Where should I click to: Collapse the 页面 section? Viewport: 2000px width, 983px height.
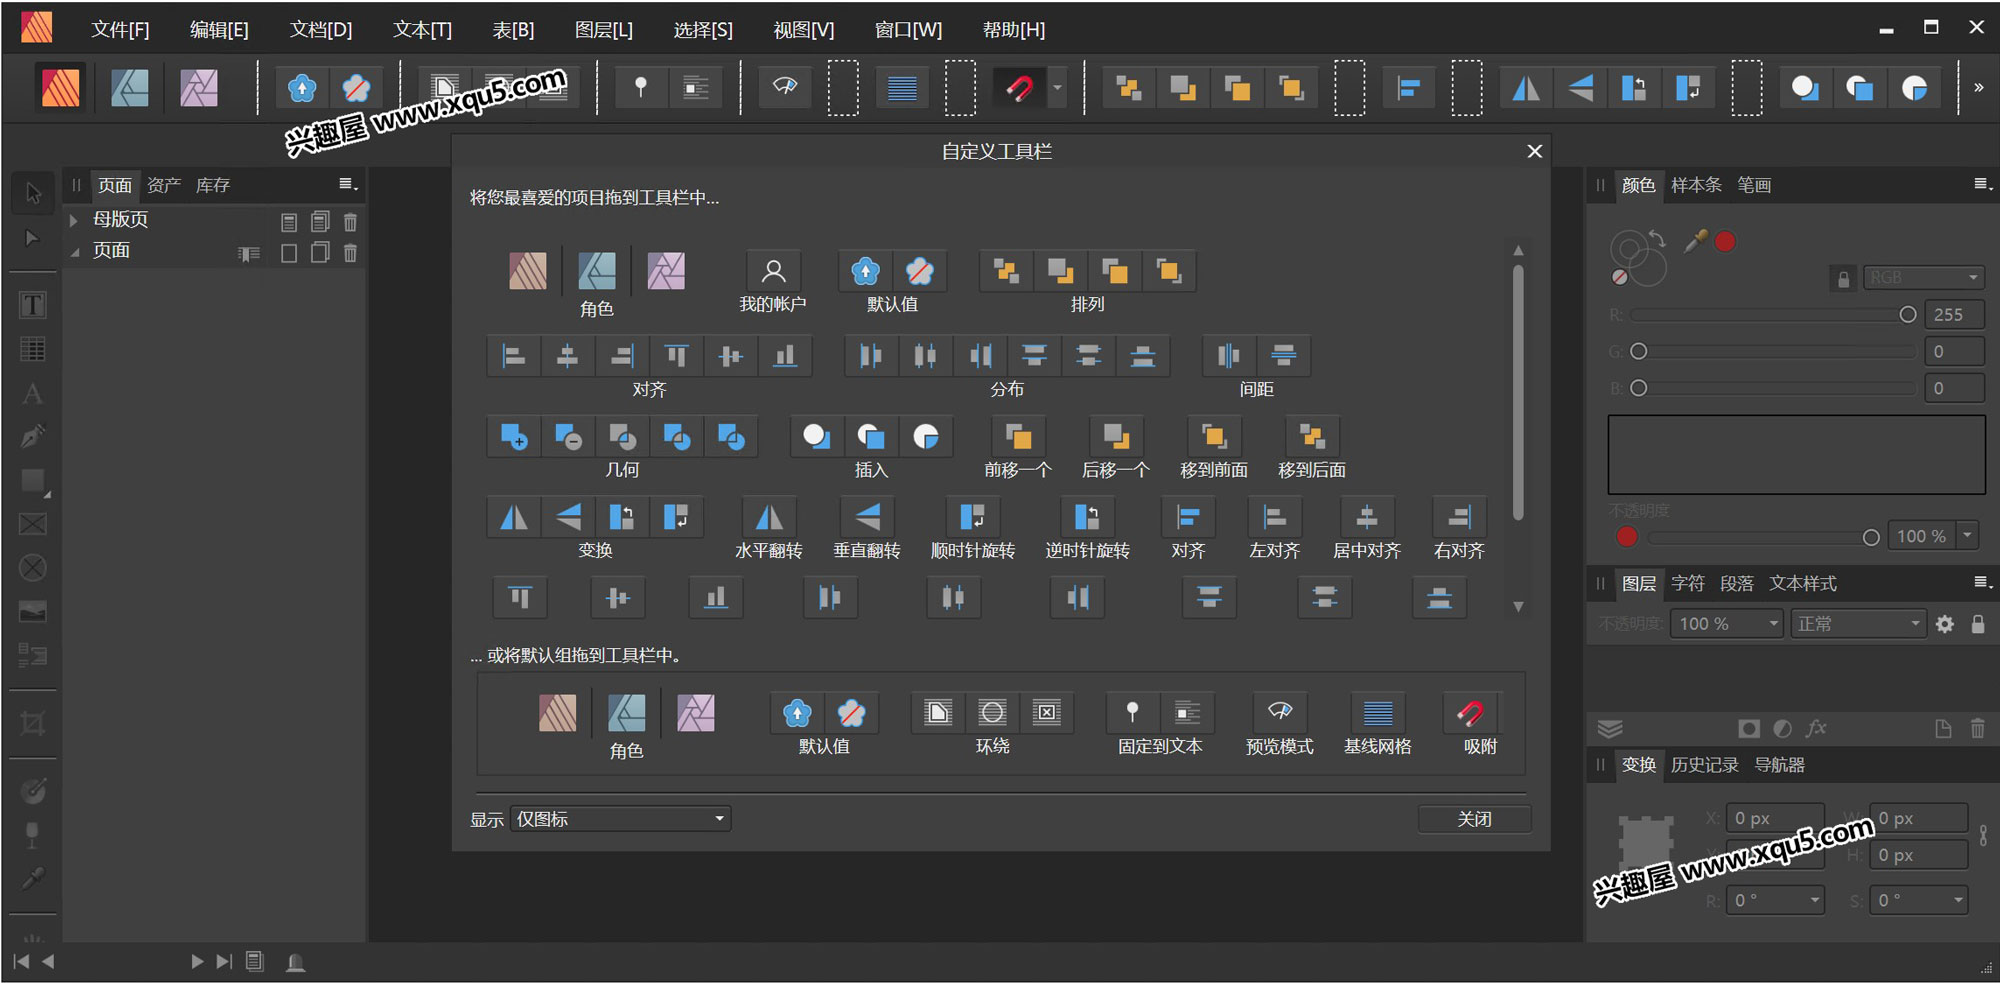pyautogui.click(x=73, y=252)
